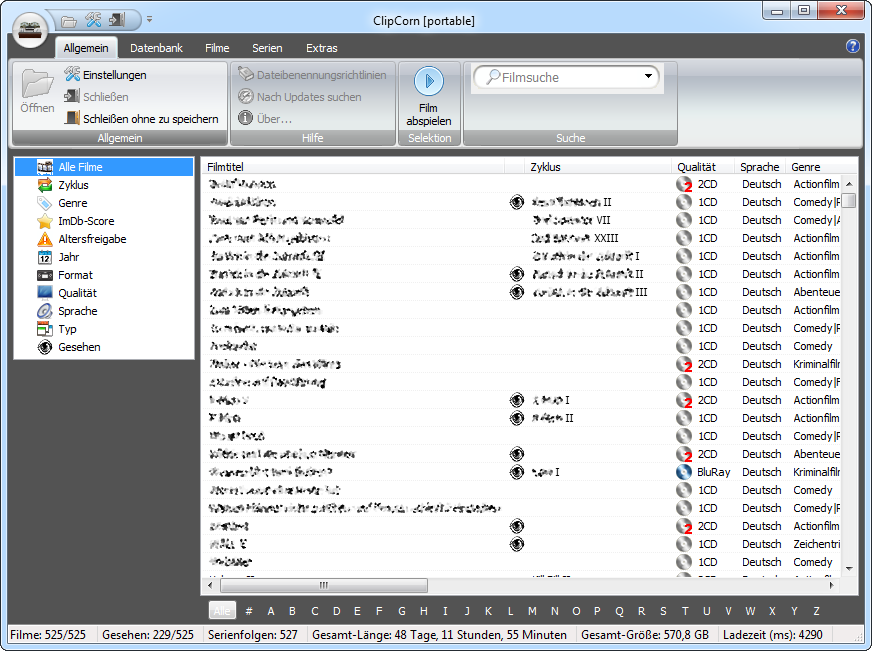The height and width of the screenshot is (651, 872).
Task: Click the Film abspielen play button
Action: [x=428, y=82]
